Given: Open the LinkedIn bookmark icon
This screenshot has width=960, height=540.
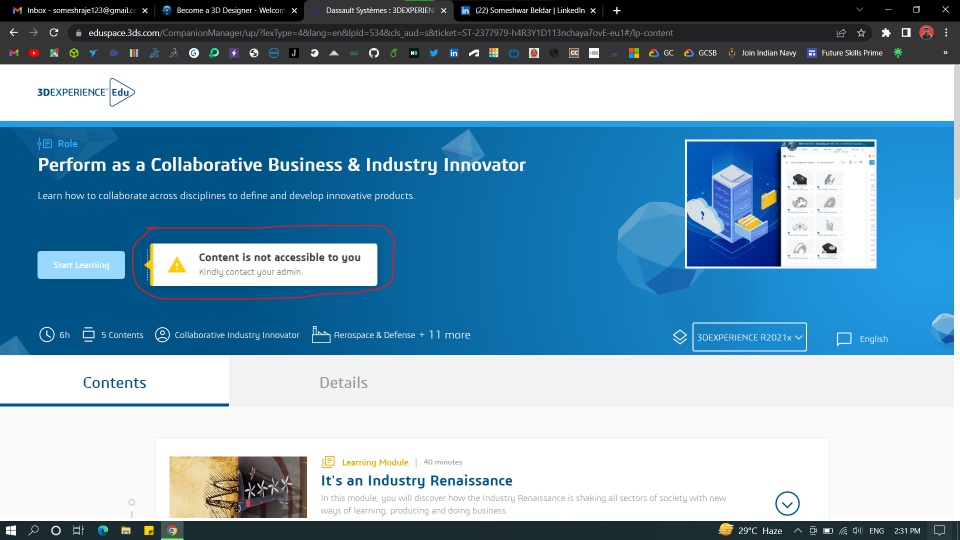Looking at the screenshot, I should [x=454, y=53].
